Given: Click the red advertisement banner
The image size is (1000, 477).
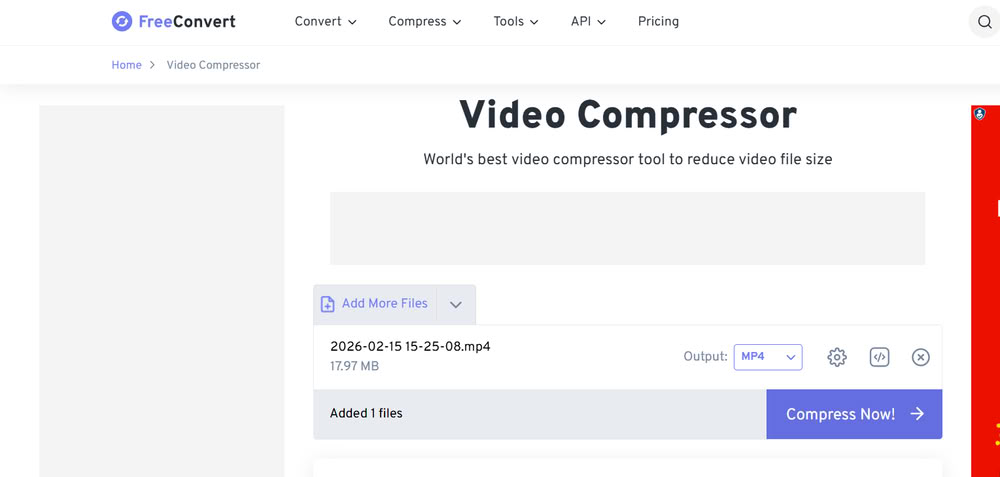Looking at the screenshot, I should 986,300.
